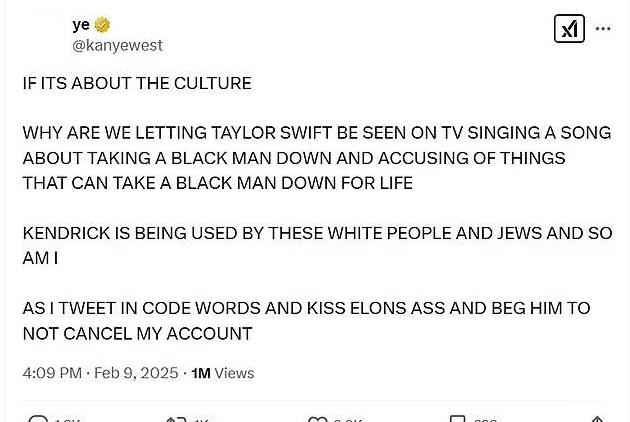Click the Feb 9, 2025 date

tap(136, 373)
